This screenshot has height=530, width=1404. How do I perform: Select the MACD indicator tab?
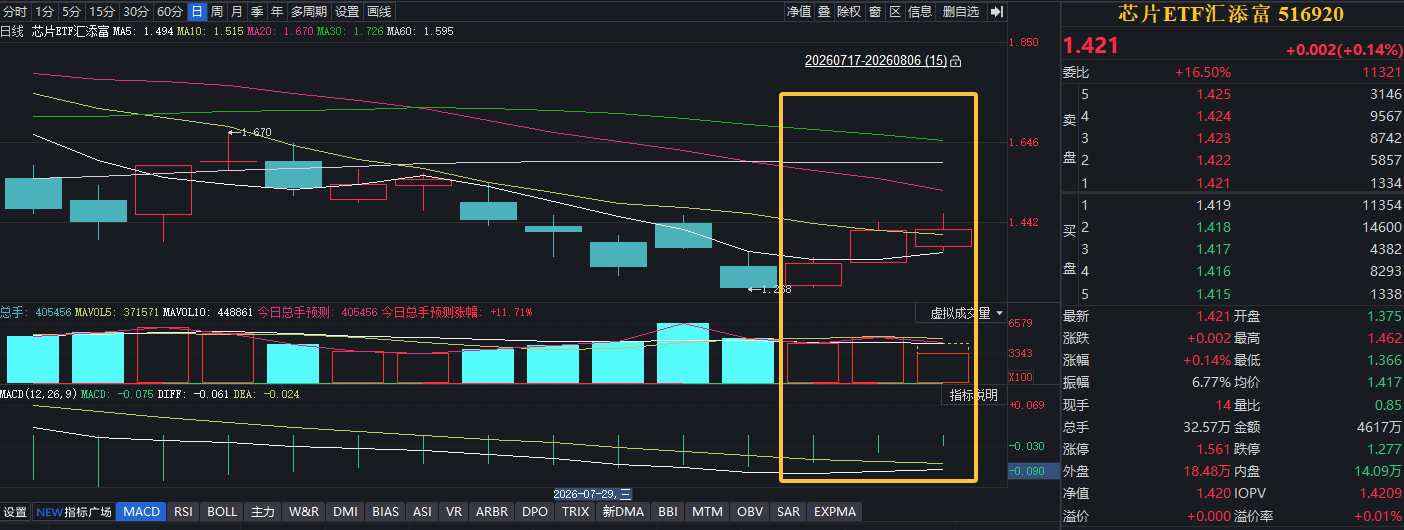coord(141,512)
